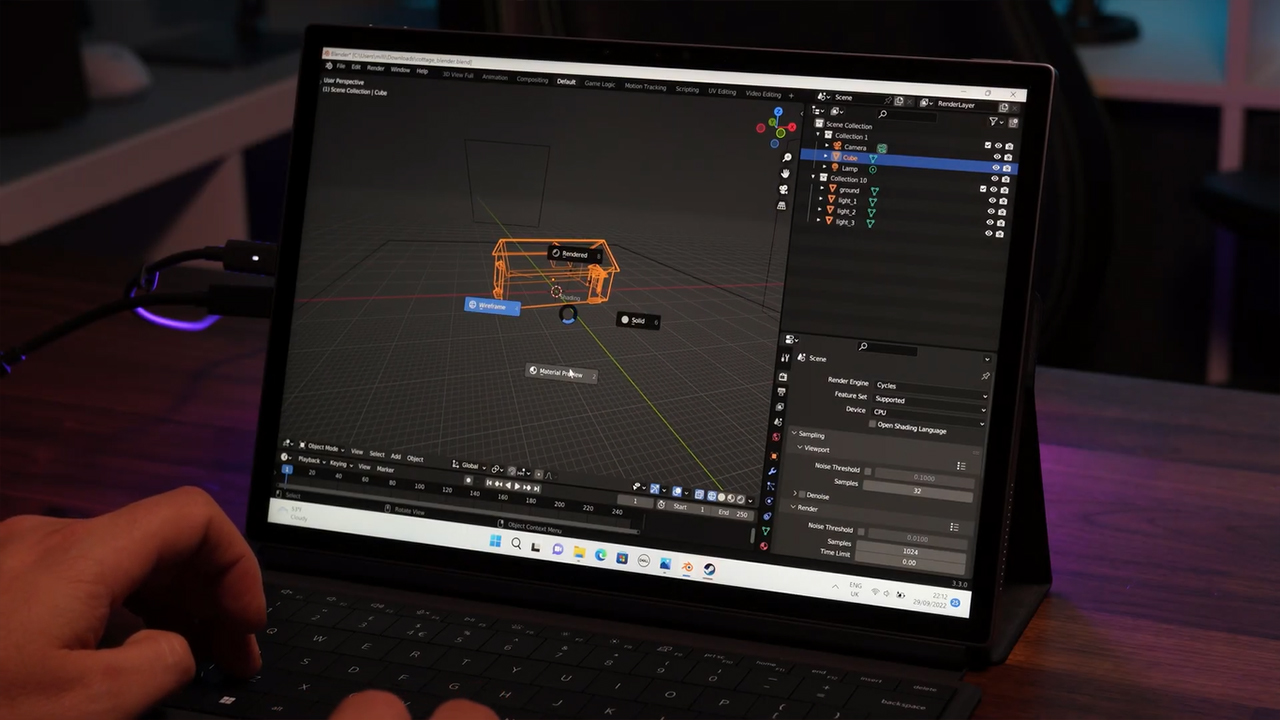Image resolution: width=1280 pixels, height=720 pixels.
Task: Adjust the render Samples 1024 field
Action: (911, 551)
